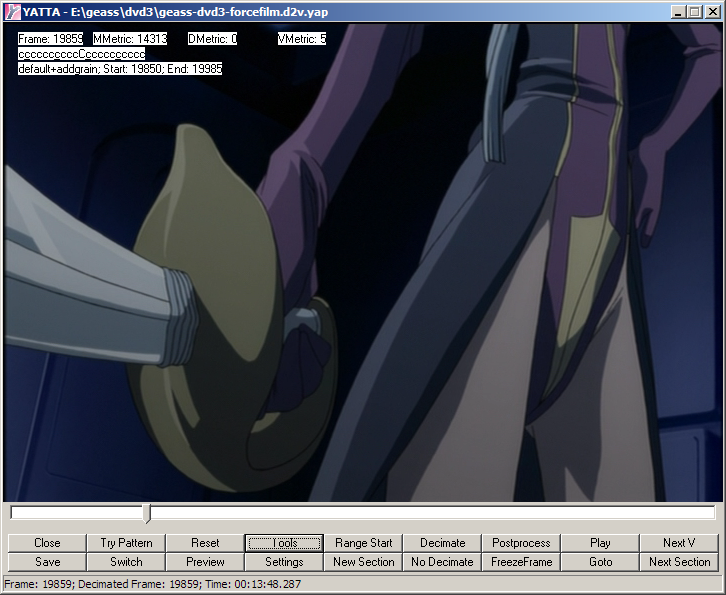Screen dimensions: 726x595
Task: Click the Reset button
Action: [205, 543]
